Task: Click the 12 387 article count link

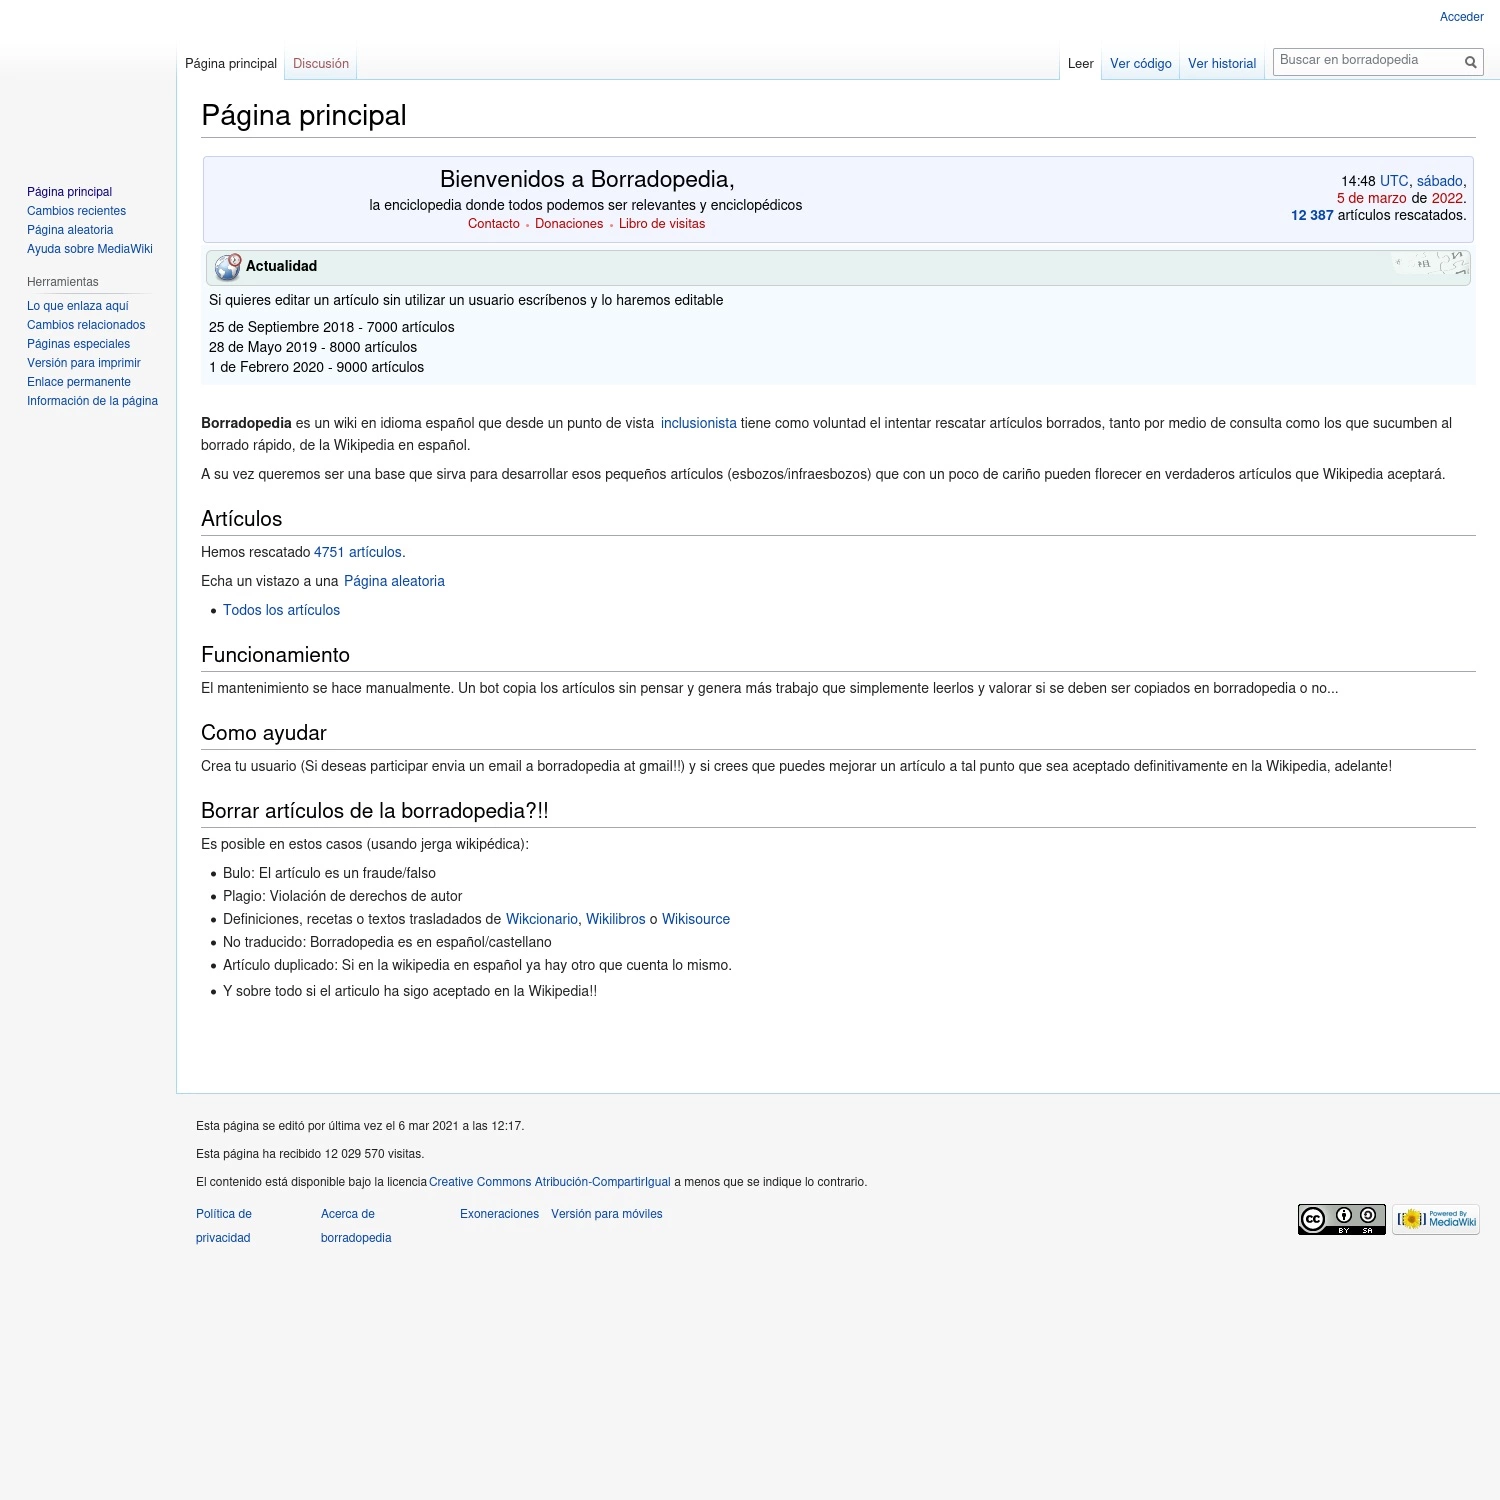Action: pos(1312,215)
